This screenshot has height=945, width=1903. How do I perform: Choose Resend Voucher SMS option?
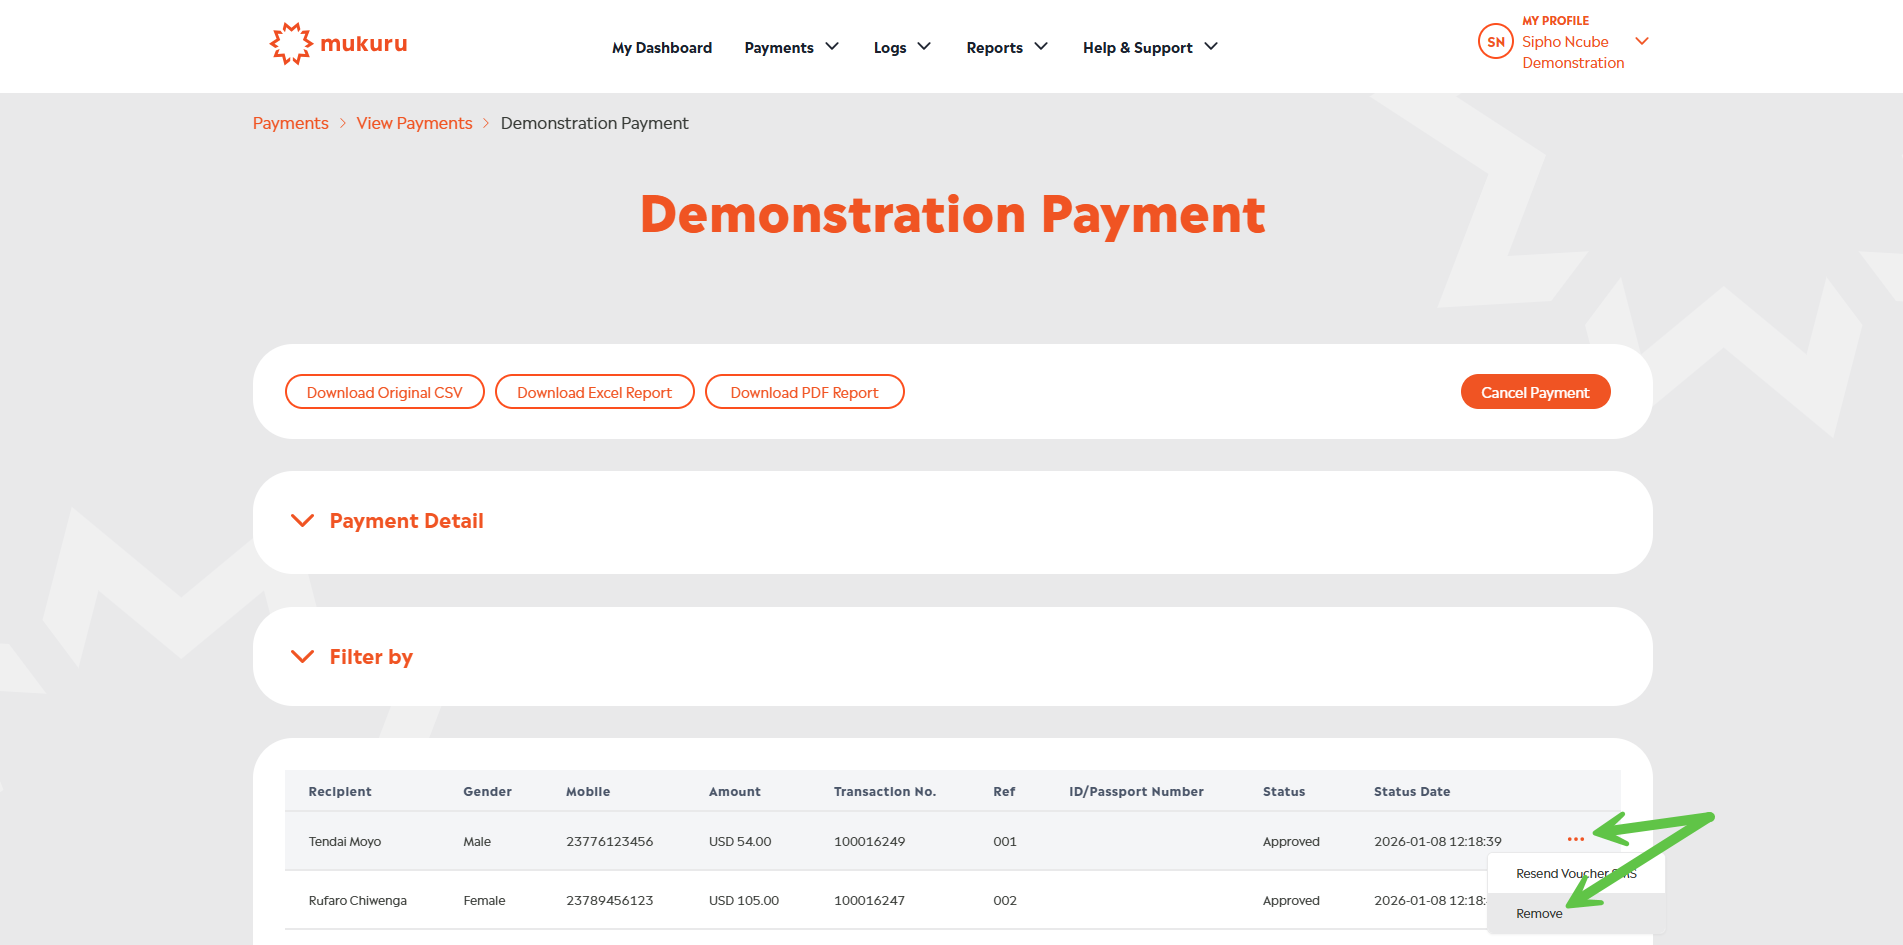point(1560,873)
